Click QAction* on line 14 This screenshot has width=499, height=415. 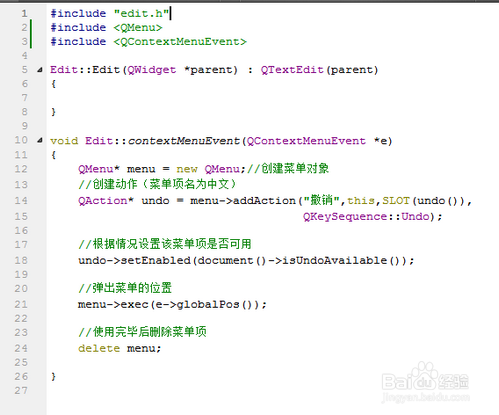click(106, 201)
